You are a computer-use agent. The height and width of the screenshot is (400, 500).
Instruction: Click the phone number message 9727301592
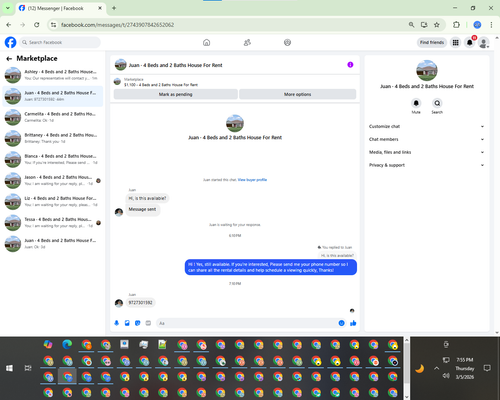[x=140, y=303]
